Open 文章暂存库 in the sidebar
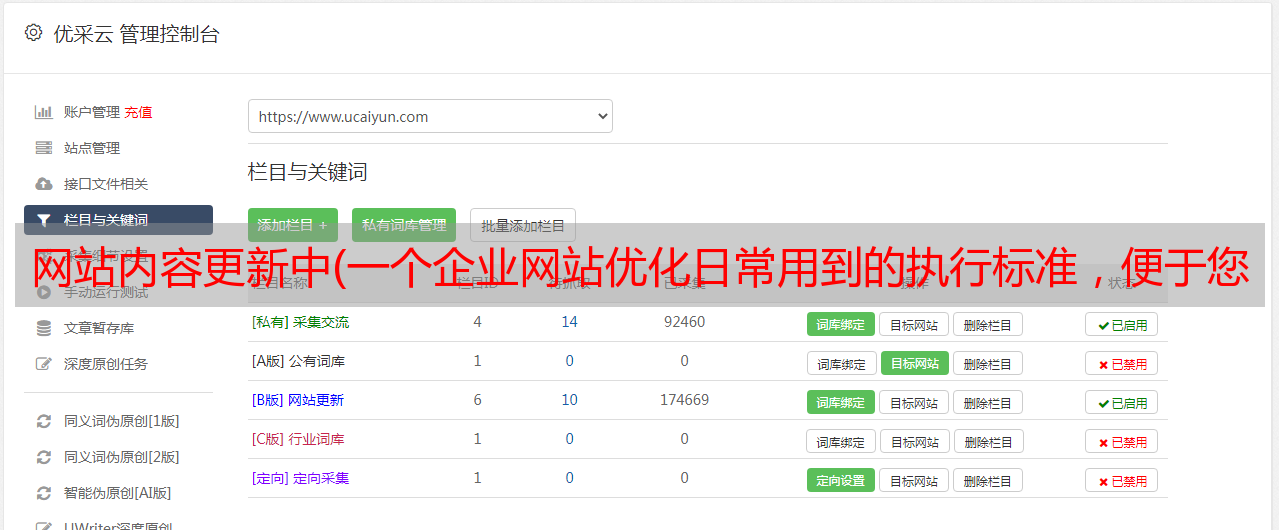Screen dimensions: 1279x530 99,328
